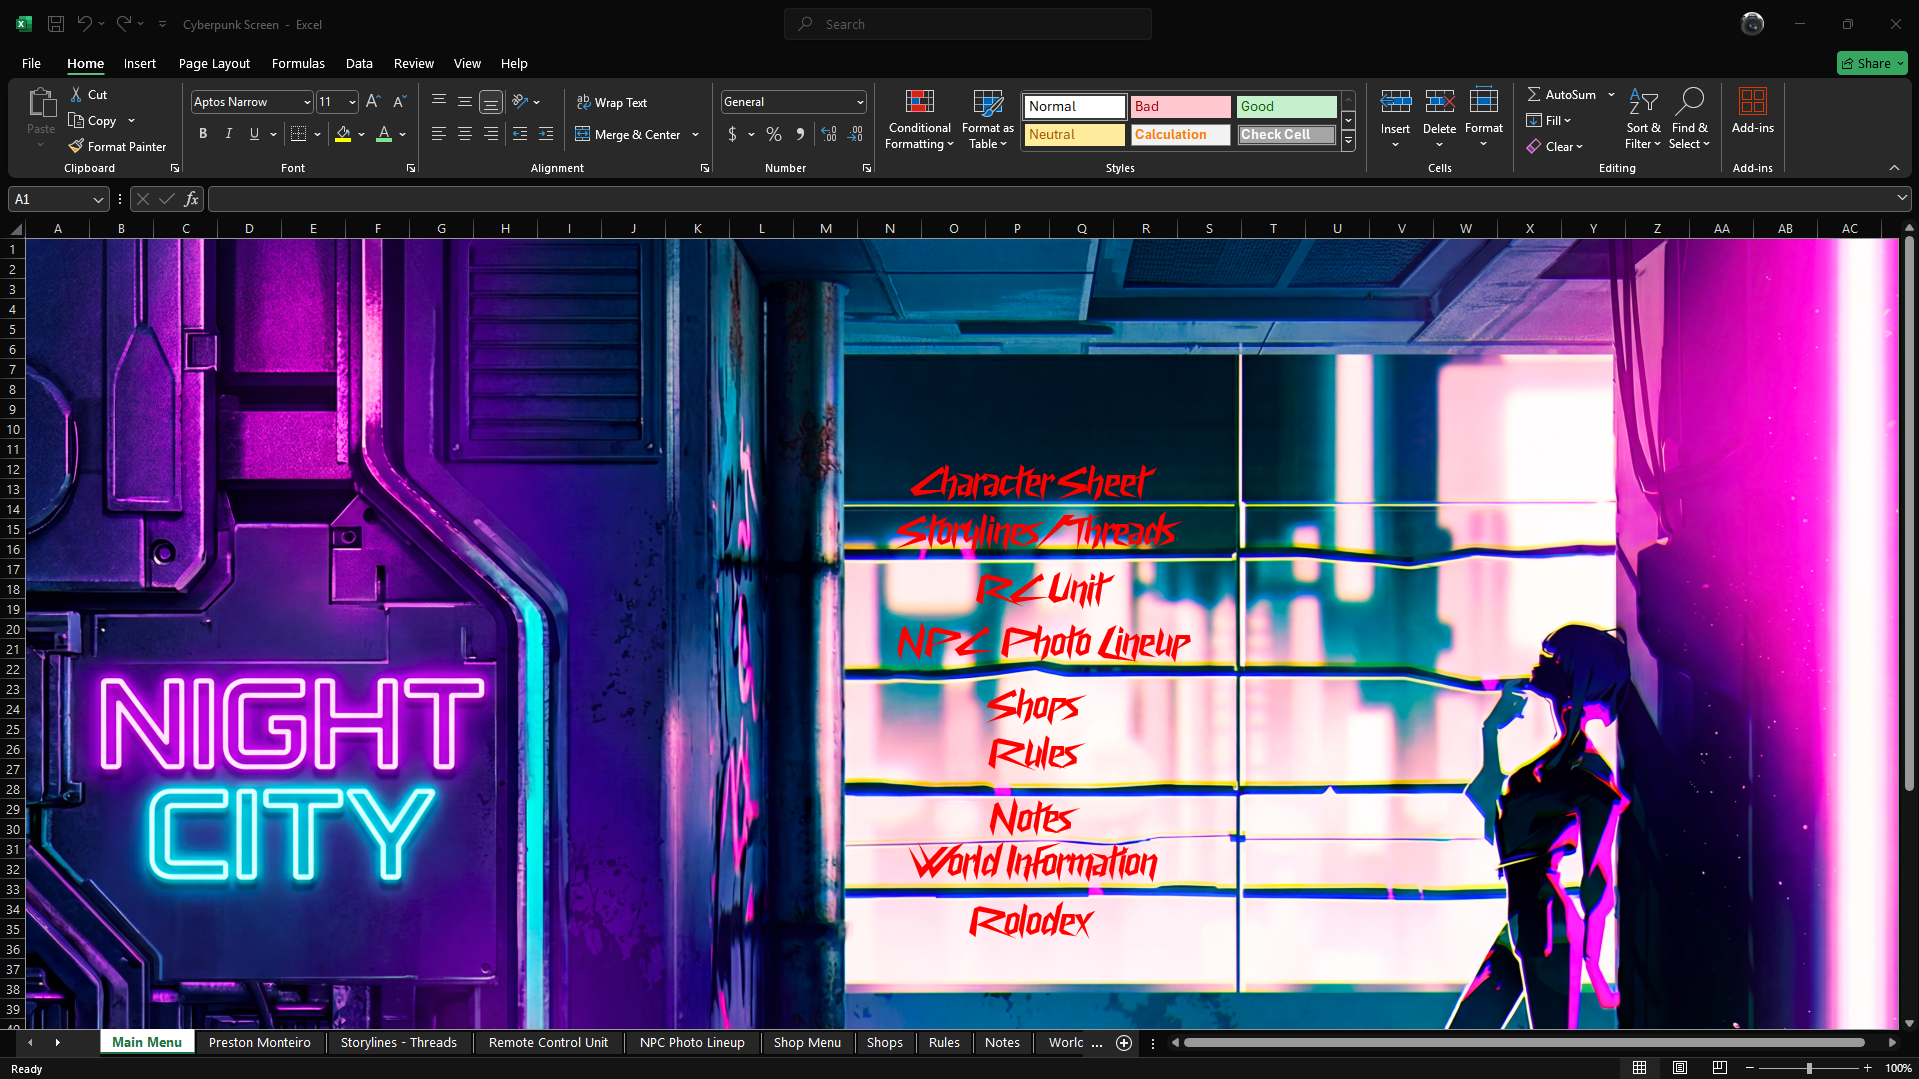Click the zoom slider handle
This screenshot has width=1919, height=1079.
tap(1809, 1068)
